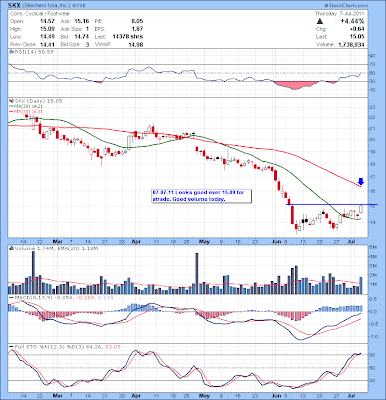Click the Last price 15.05 in quote box
This screenshot has height=400, width=386.
pyautogui.click(x=357, y=37)
